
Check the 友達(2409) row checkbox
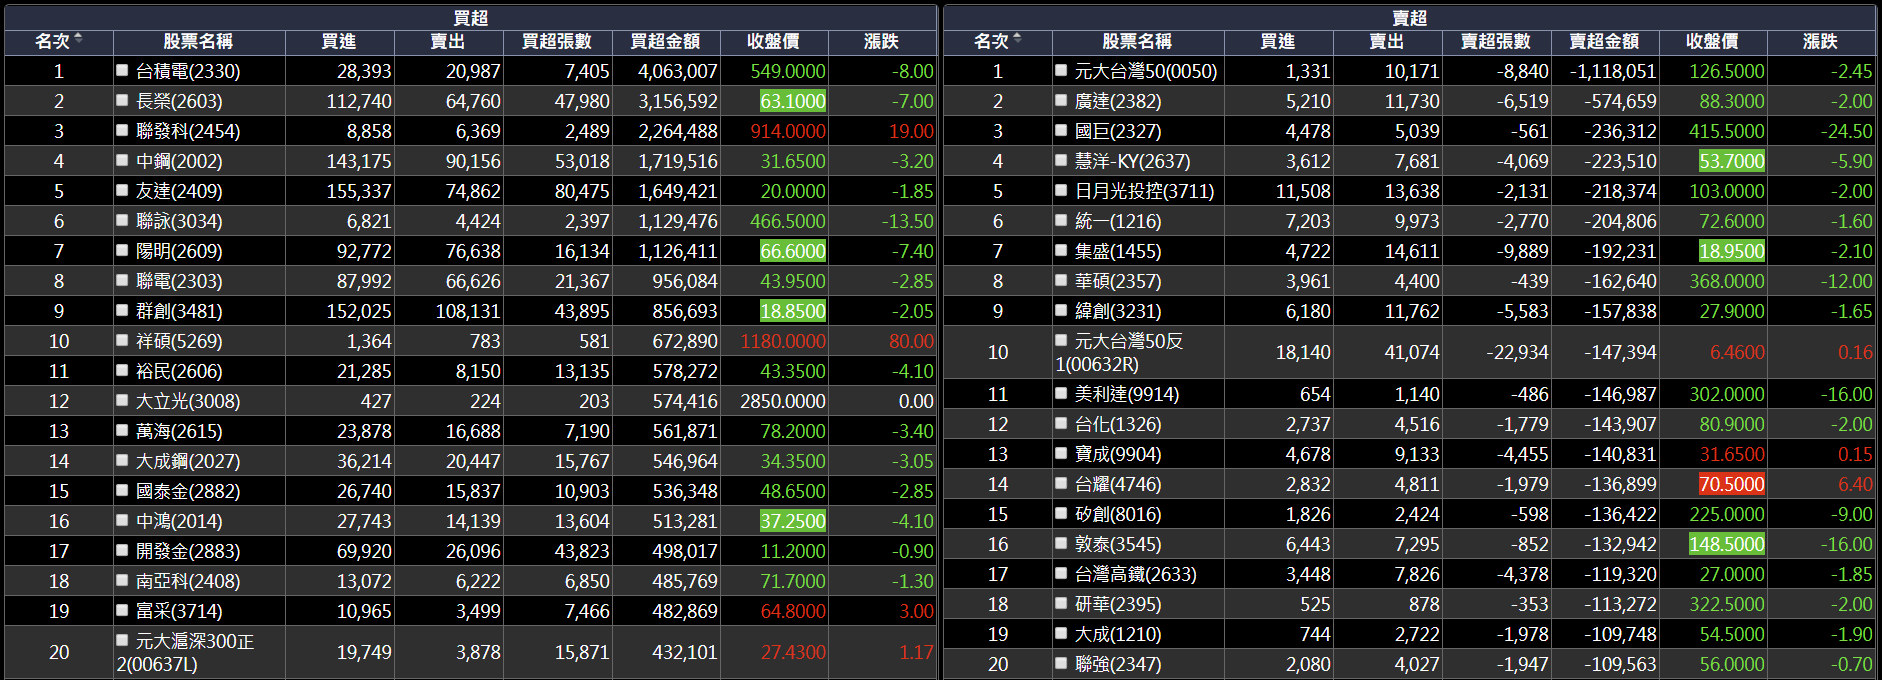pos(122,190)
